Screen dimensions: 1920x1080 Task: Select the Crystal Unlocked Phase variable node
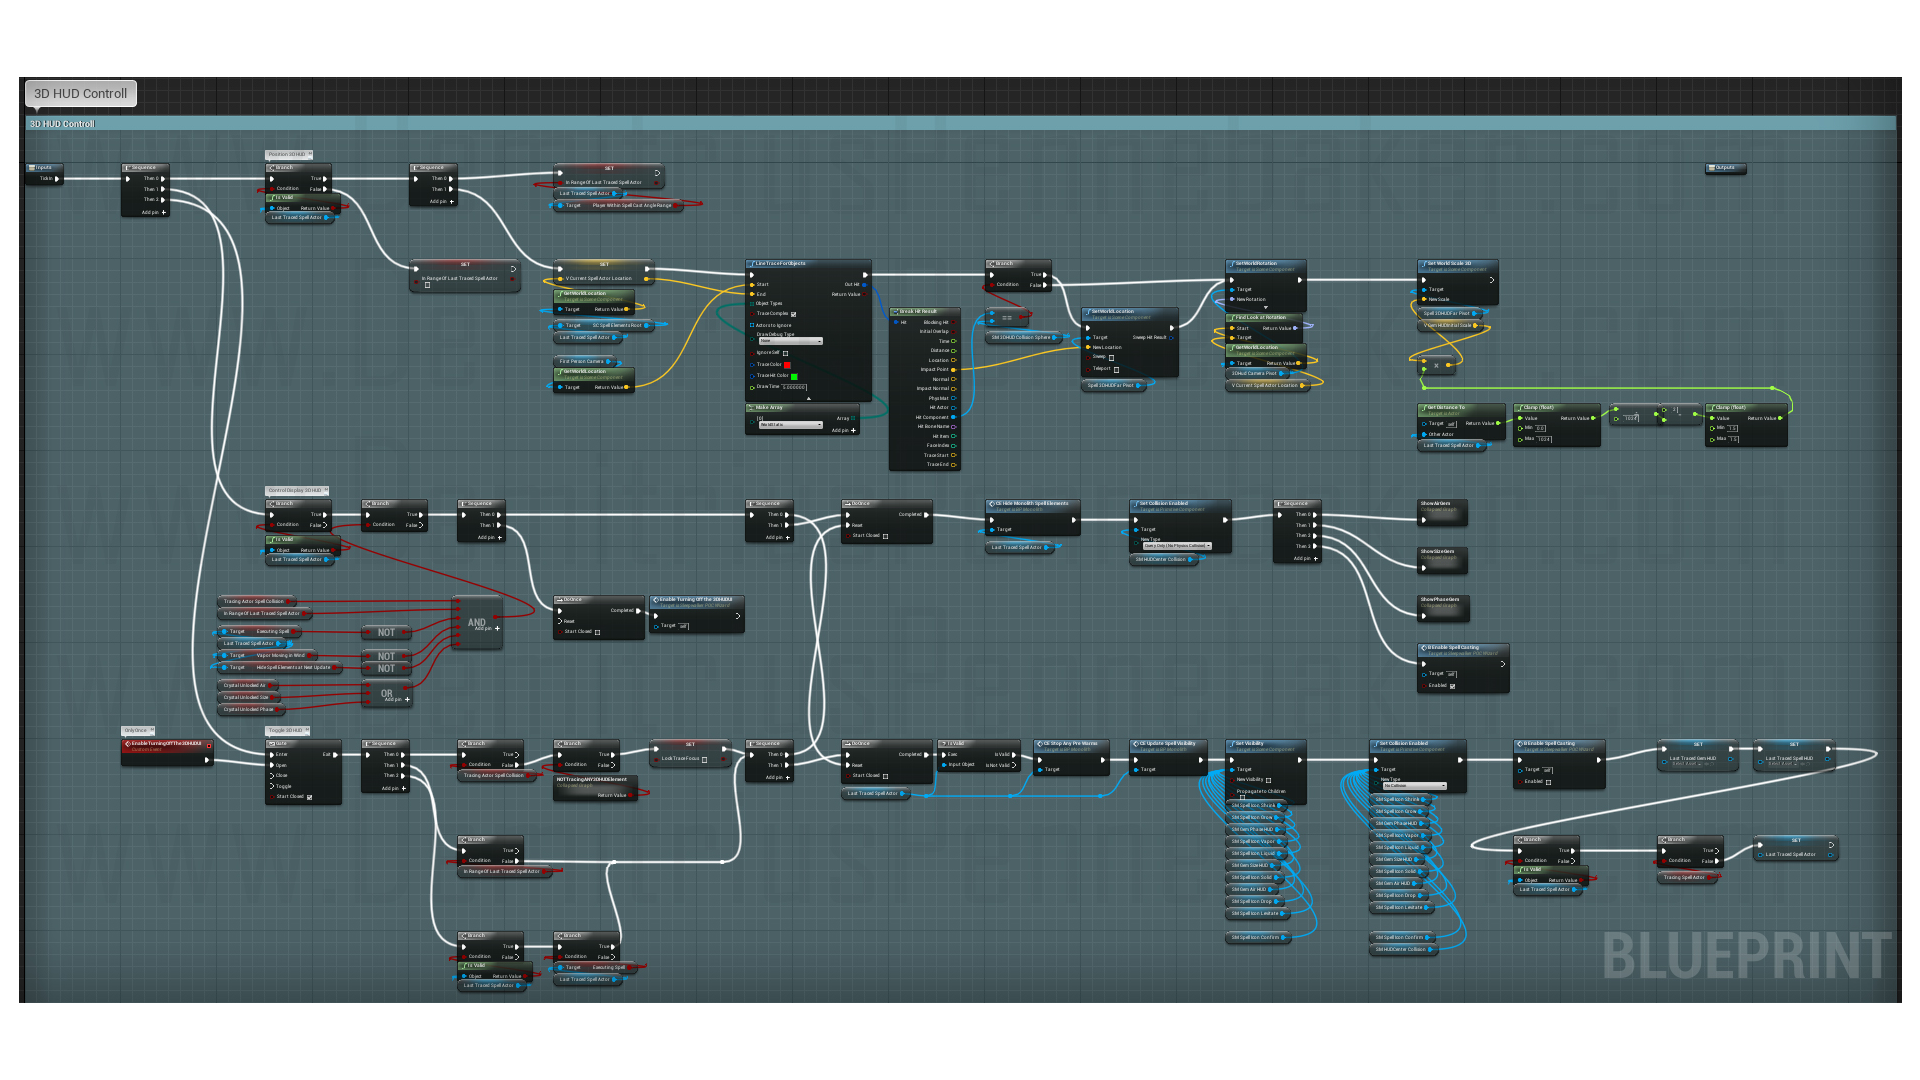pos(251,710)
